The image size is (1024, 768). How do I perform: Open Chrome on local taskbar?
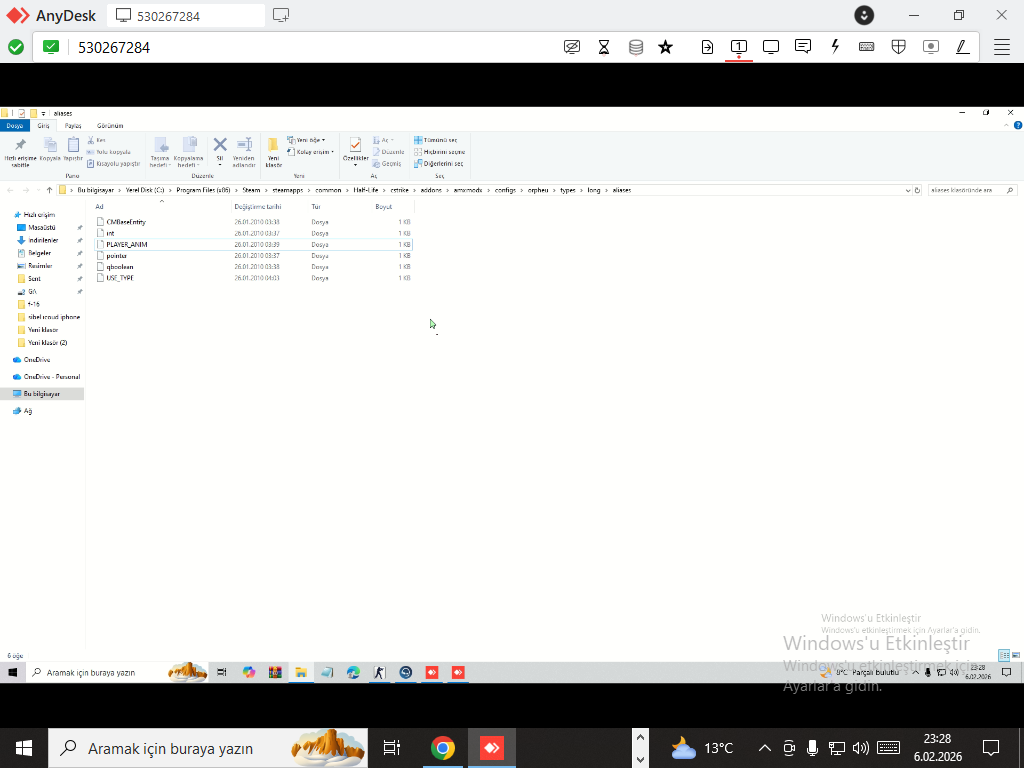click(442, 748)
